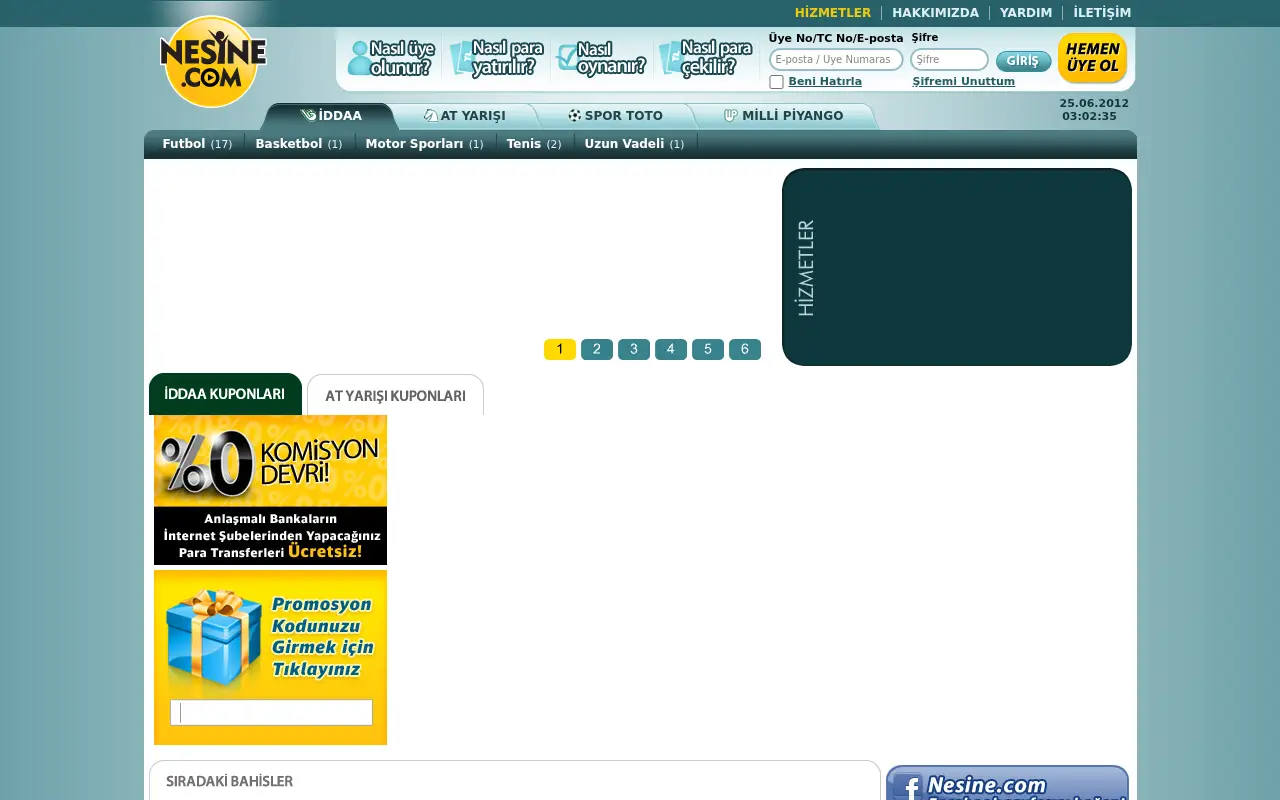Open Hakkımızda in top menu
The width and height of the screenshot is (1280, 800).
click(935, 13)
